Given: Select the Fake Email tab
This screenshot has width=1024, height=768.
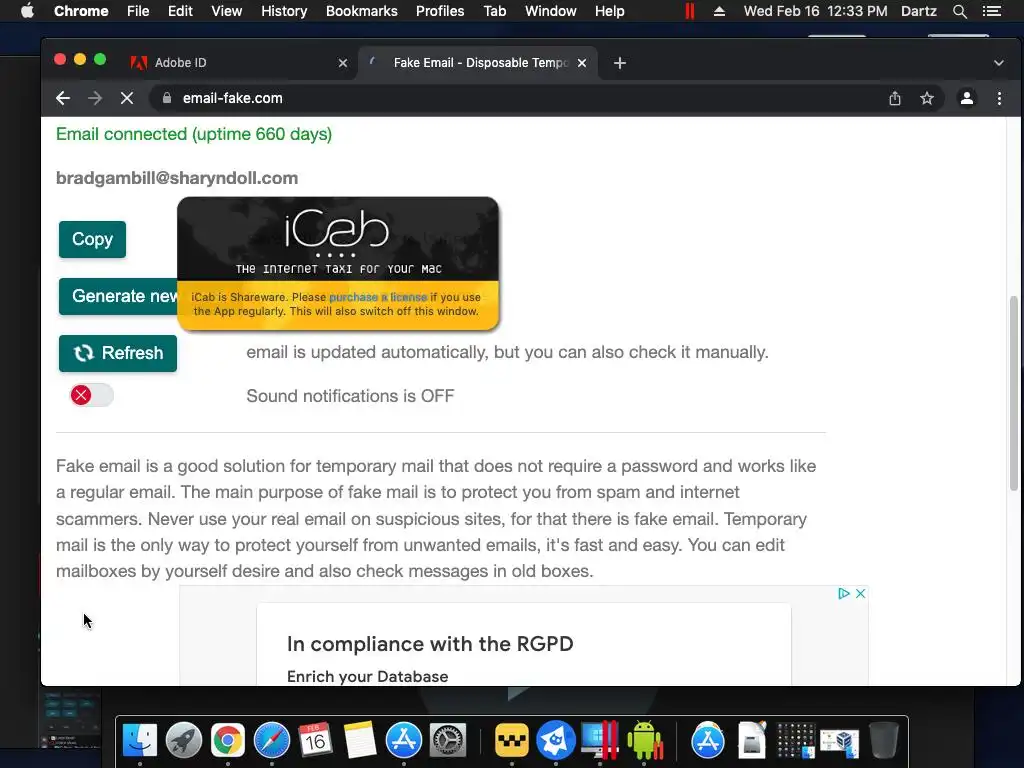Looking at the screenshot, I should point(477,63).
